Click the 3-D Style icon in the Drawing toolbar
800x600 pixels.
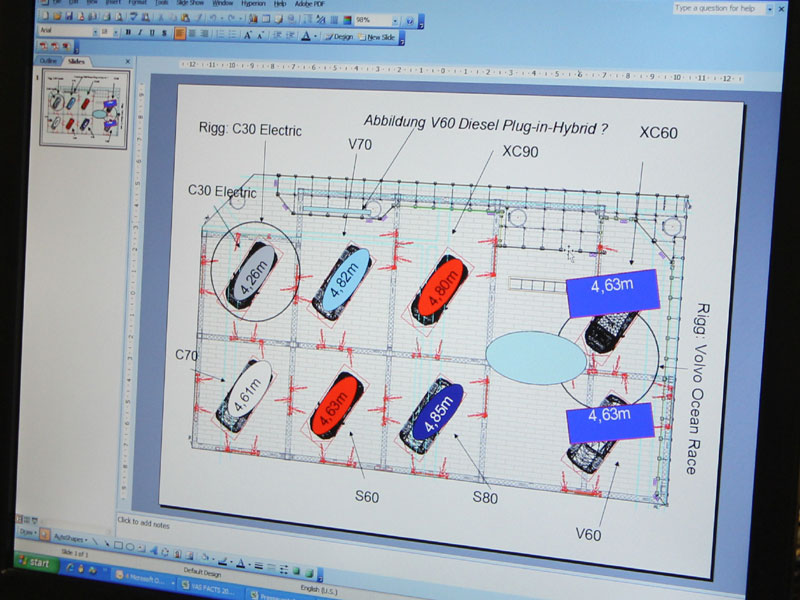click(308, 572)
